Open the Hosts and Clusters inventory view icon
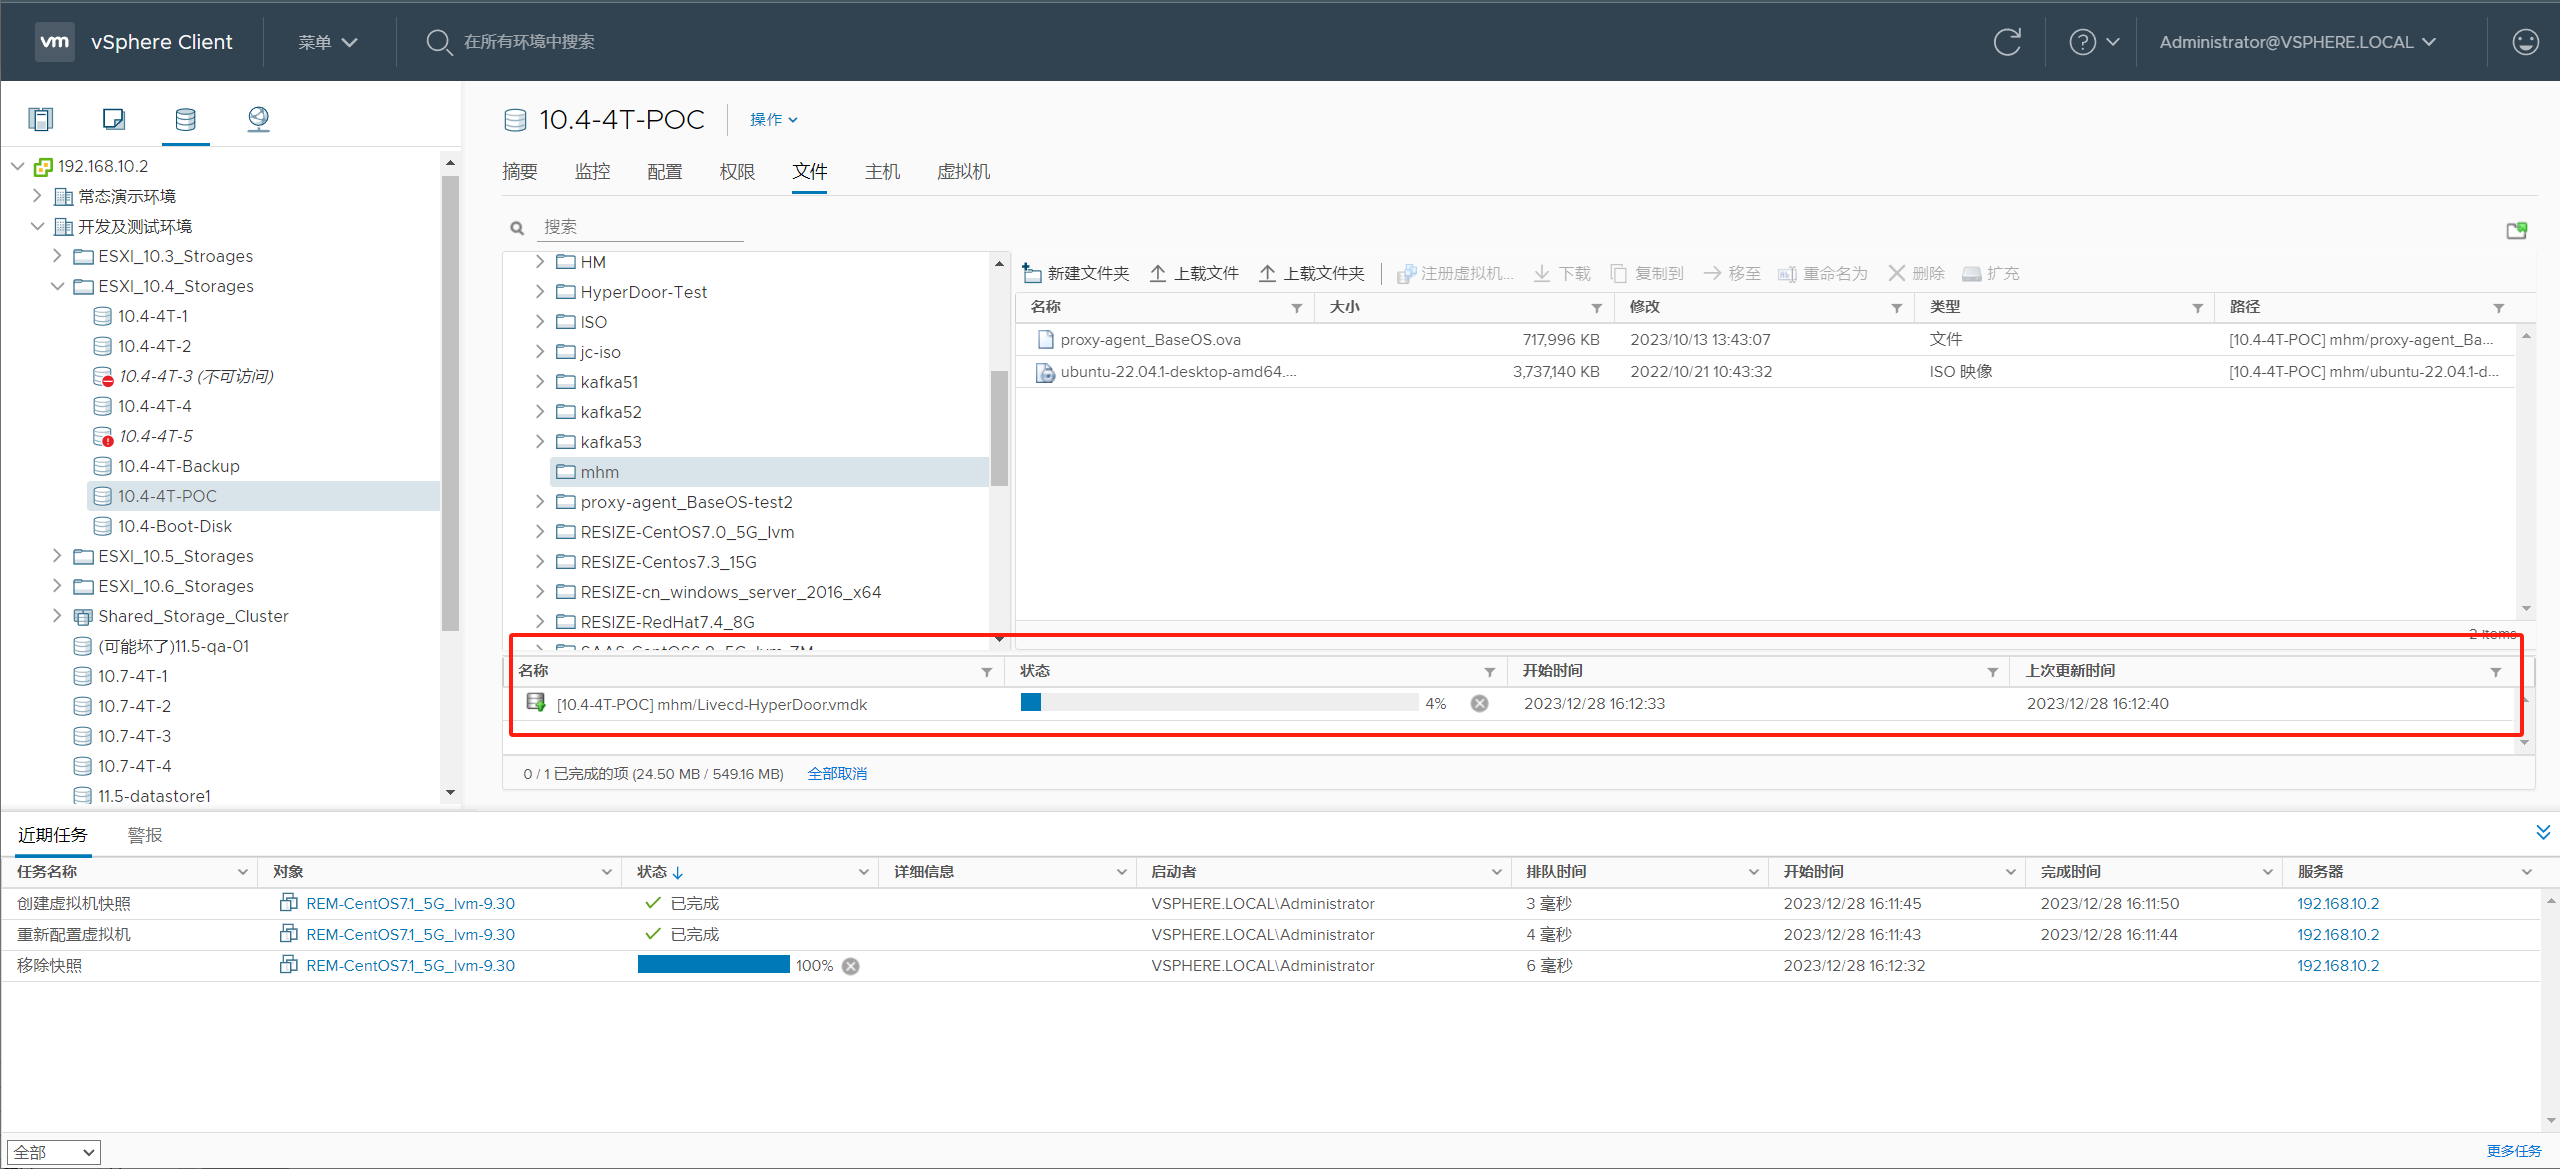This screenshot has width=2560, height=1169. click(40, 119)
